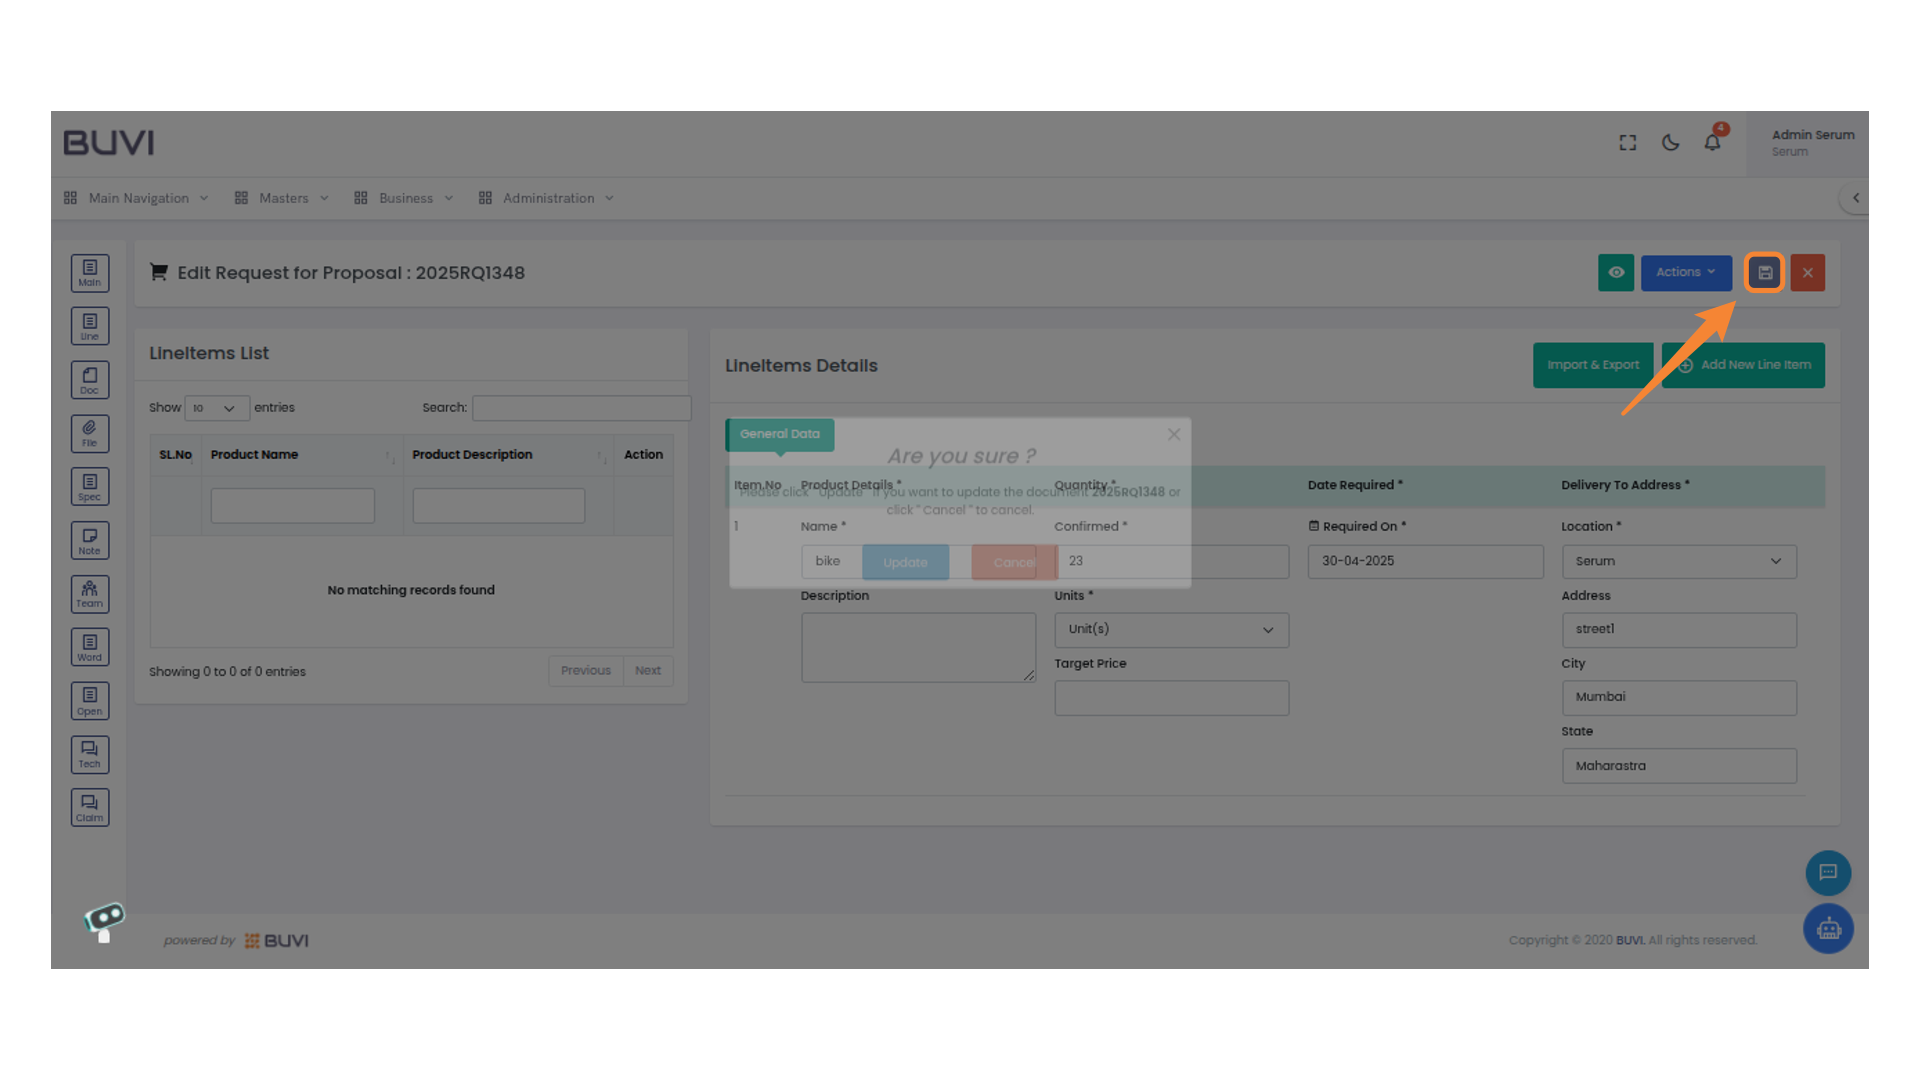Open the Team sidebar icon
Image resolution: width=1920 pixels, height=1080 pixels.
pyautogui.click(x=90, y=594)
